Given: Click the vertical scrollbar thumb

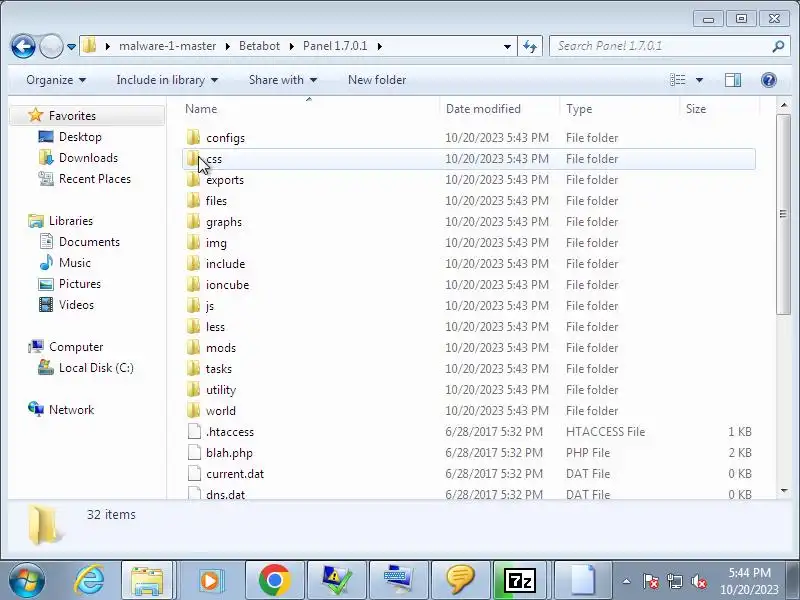Looking at the screenshot, I should coord(783,214).
